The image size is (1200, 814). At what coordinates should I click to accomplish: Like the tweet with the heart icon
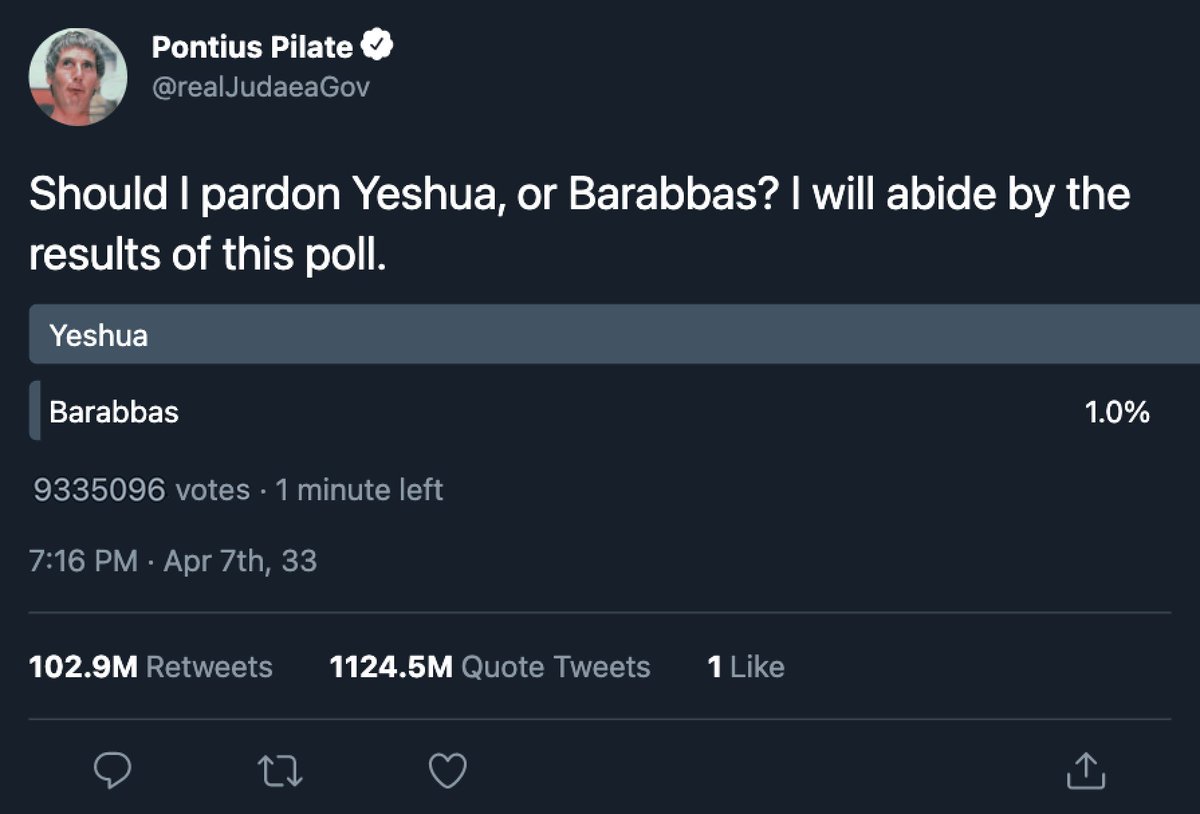pyautogui.click(x=448, y=770)
